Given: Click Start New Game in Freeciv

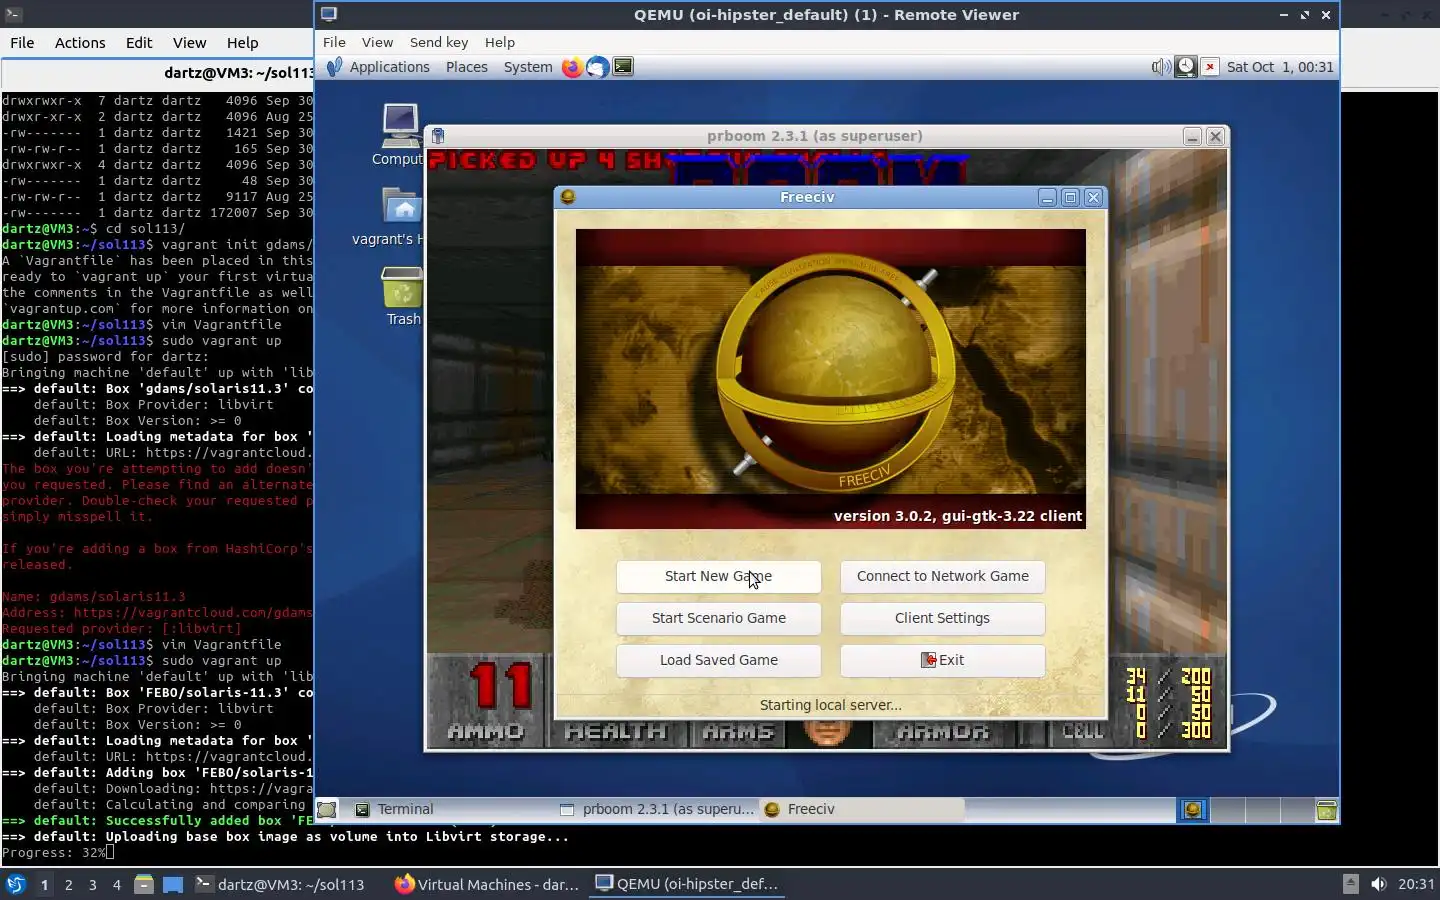Looking at the screenshot, I should 718,576.
